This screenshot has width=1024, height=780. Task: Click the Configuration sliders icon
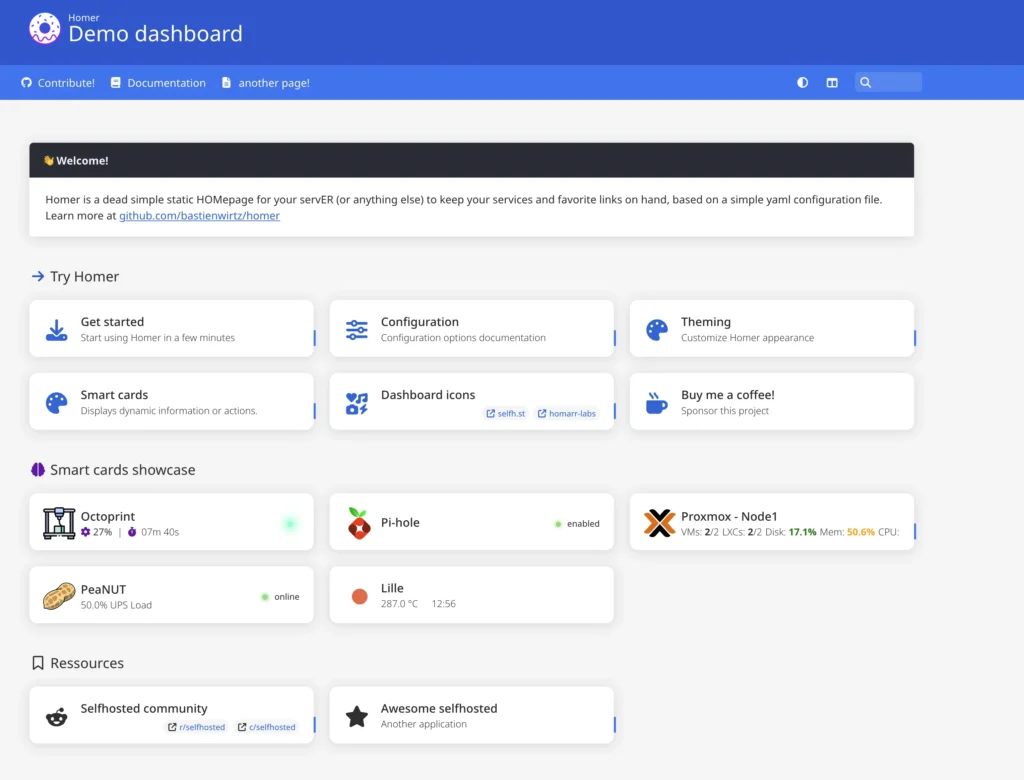pyautogui.click(x=357, y=330)
